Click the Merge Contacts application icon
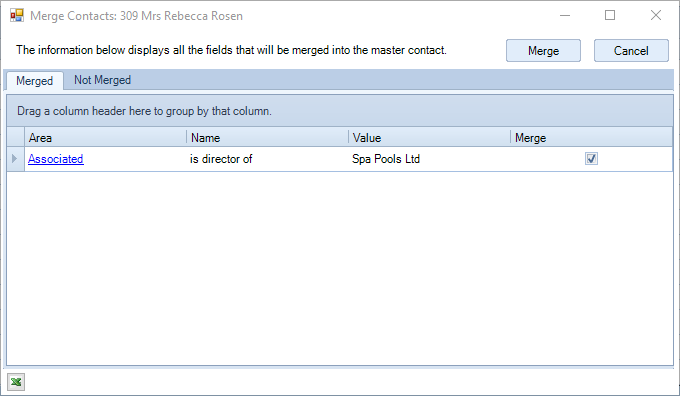Viewport: 680px width, 396px height. (17, 16)
